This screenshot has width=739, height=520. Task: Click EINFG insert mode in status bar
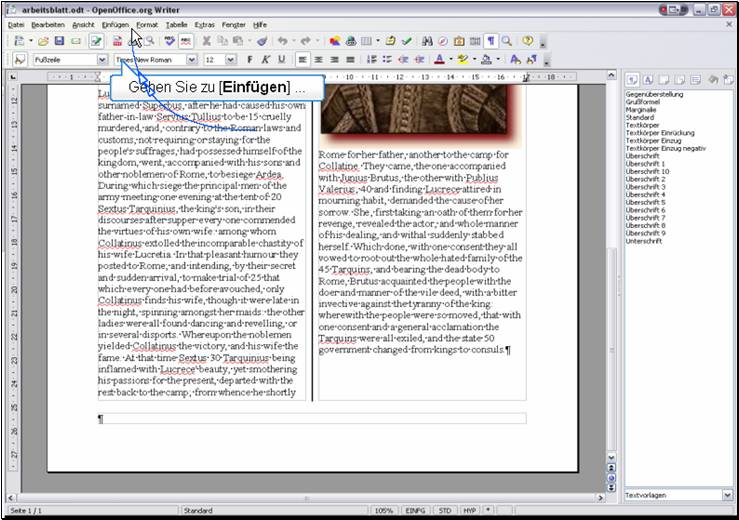tap(414, 510)
